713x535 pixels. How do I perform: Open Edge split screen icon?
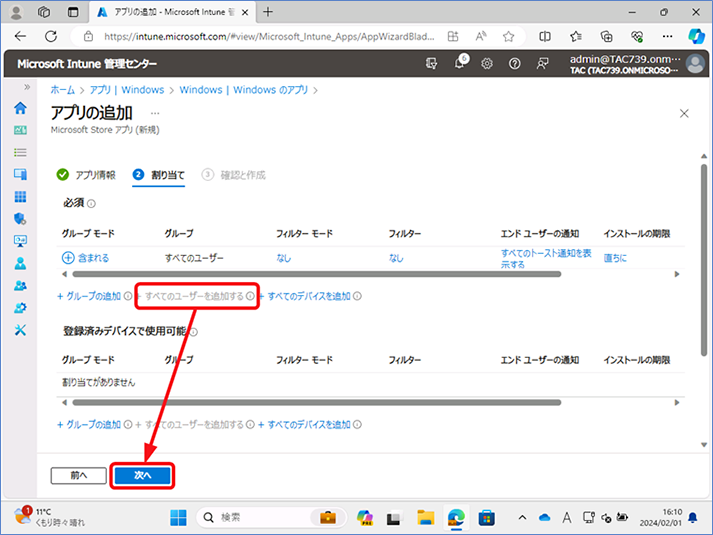coord(545,36)
